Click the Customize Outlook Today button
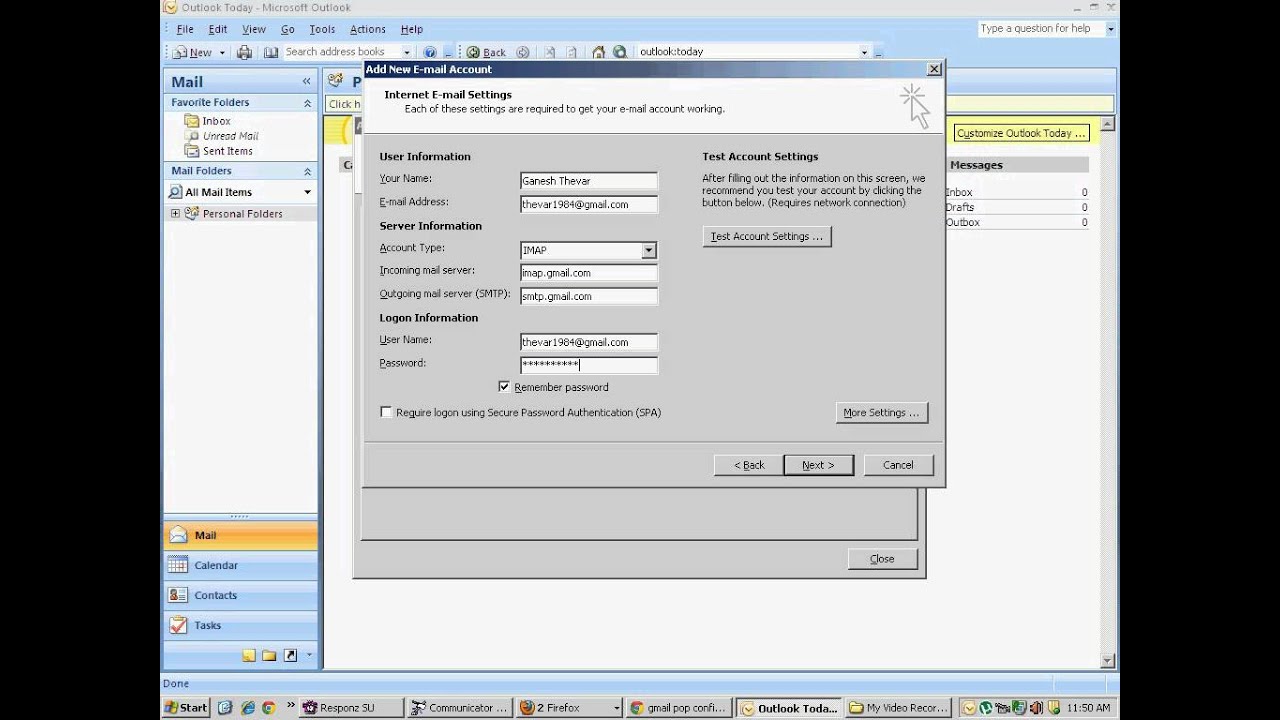The image size is (1280, 720). pos(1021,133)
